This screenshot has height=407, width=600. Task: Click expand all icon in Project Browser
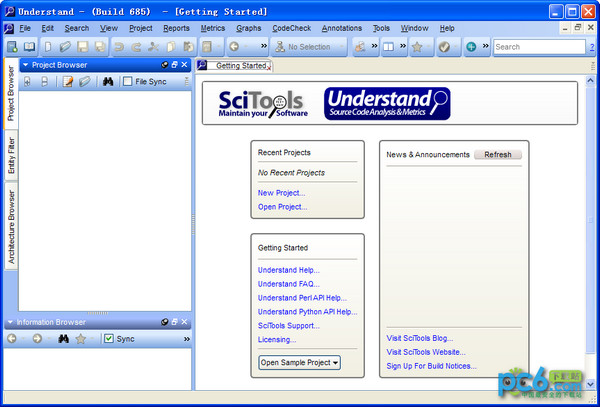coord(27,81)
